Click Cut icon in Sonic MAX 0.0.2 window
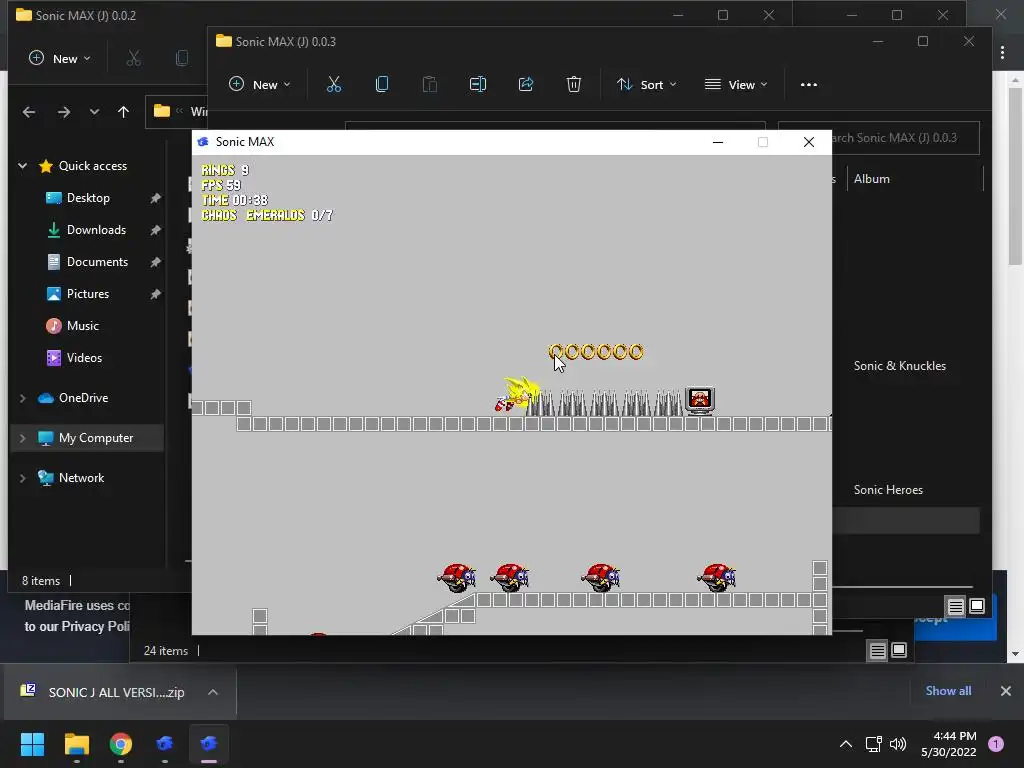The image size is (1024, 768). tap(133, 59)
